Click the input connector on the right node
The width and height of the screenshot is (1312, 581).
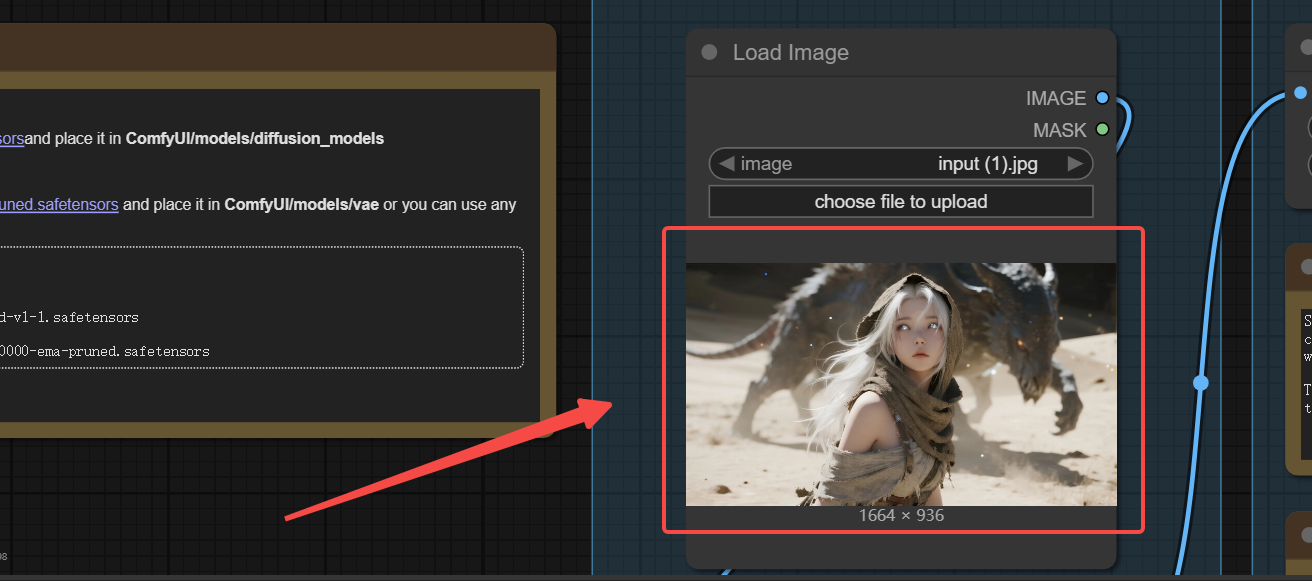tap(1299, 92)
